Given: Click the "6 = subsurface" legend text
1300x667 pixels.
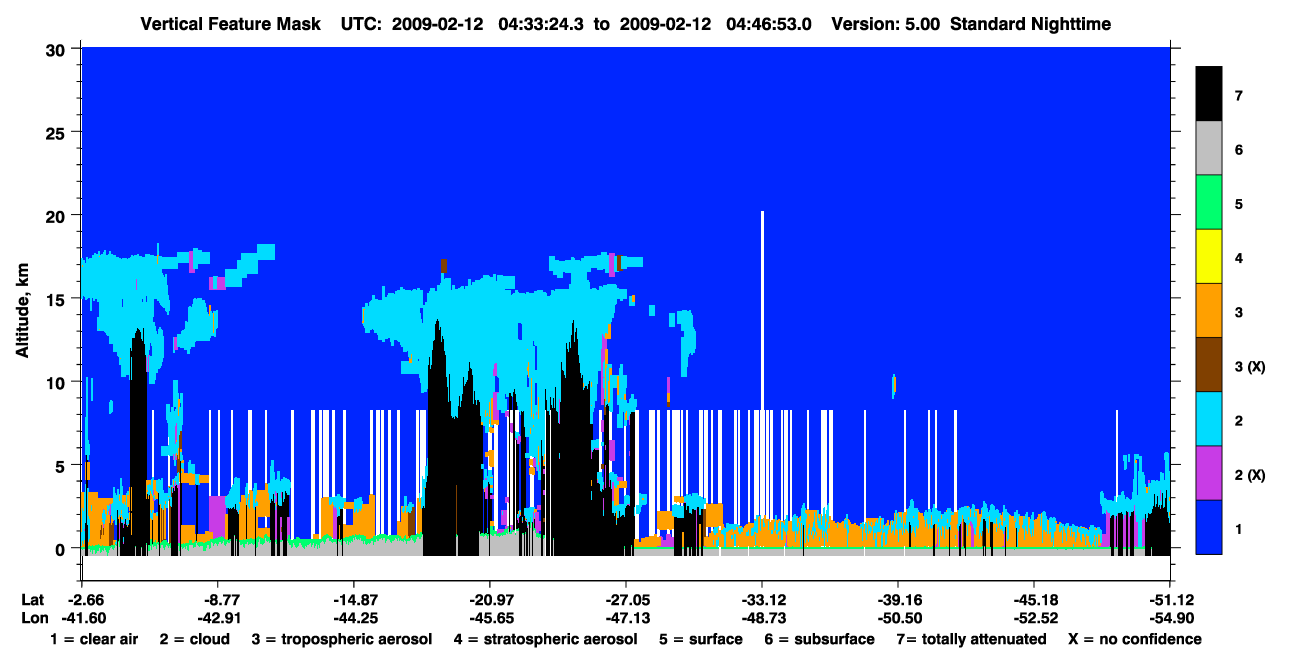Looking at the screenshot, I should [x=820, y=639].
